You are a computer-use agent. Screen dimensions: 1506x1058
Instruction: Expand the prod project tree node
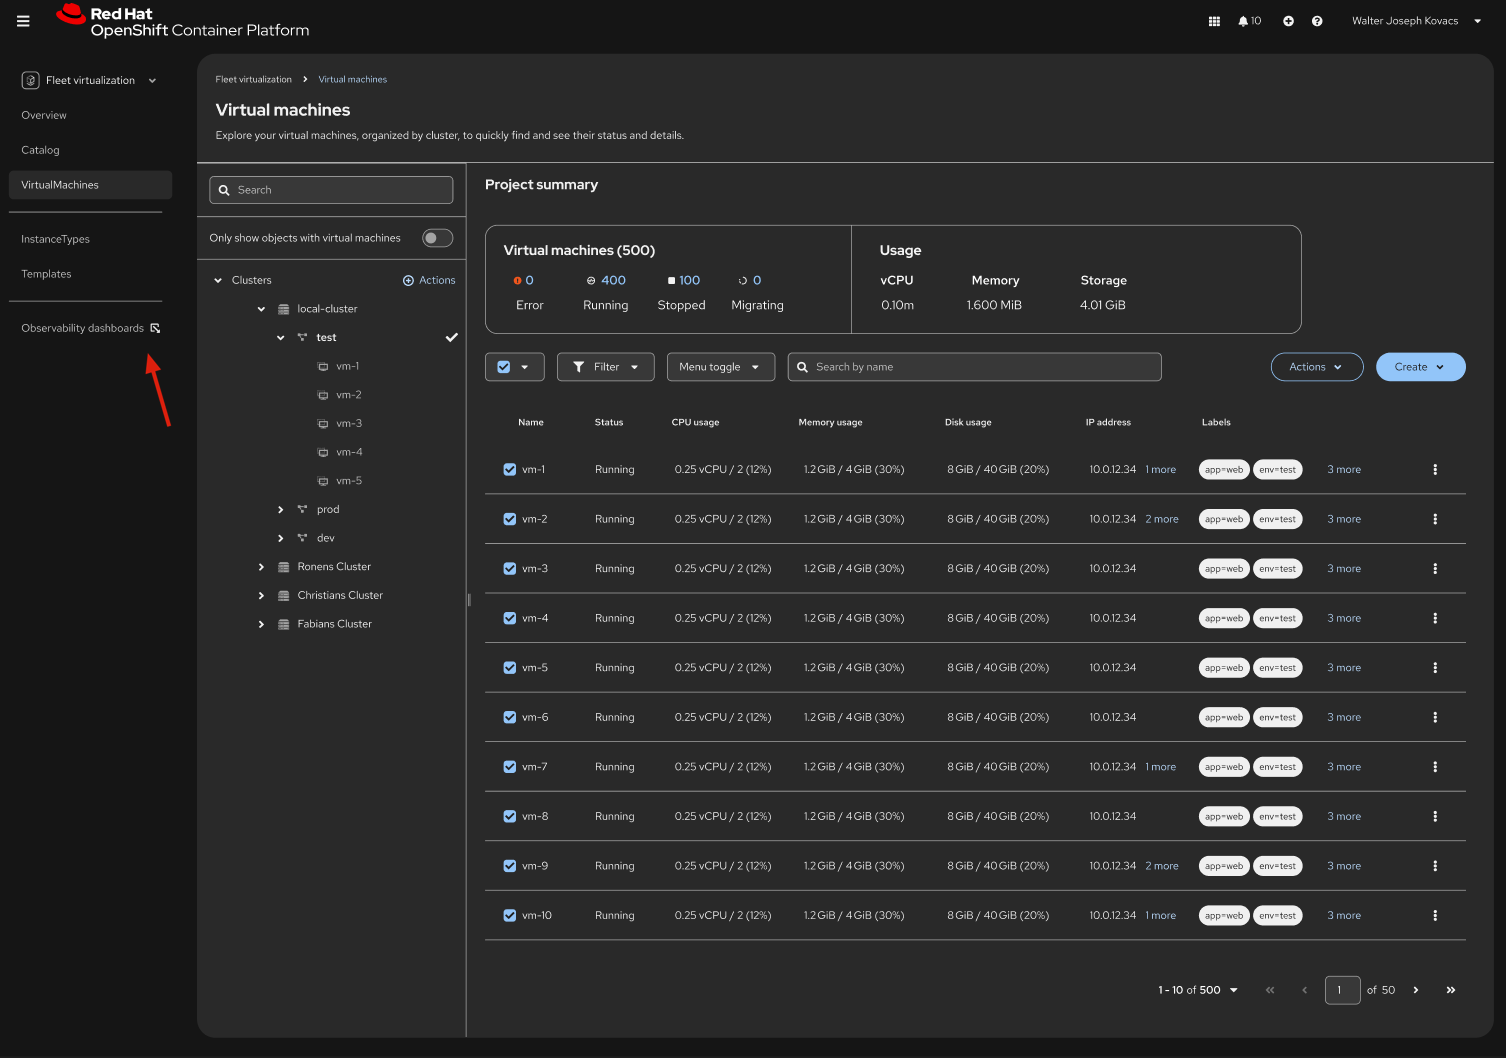[x=281, y=510]
